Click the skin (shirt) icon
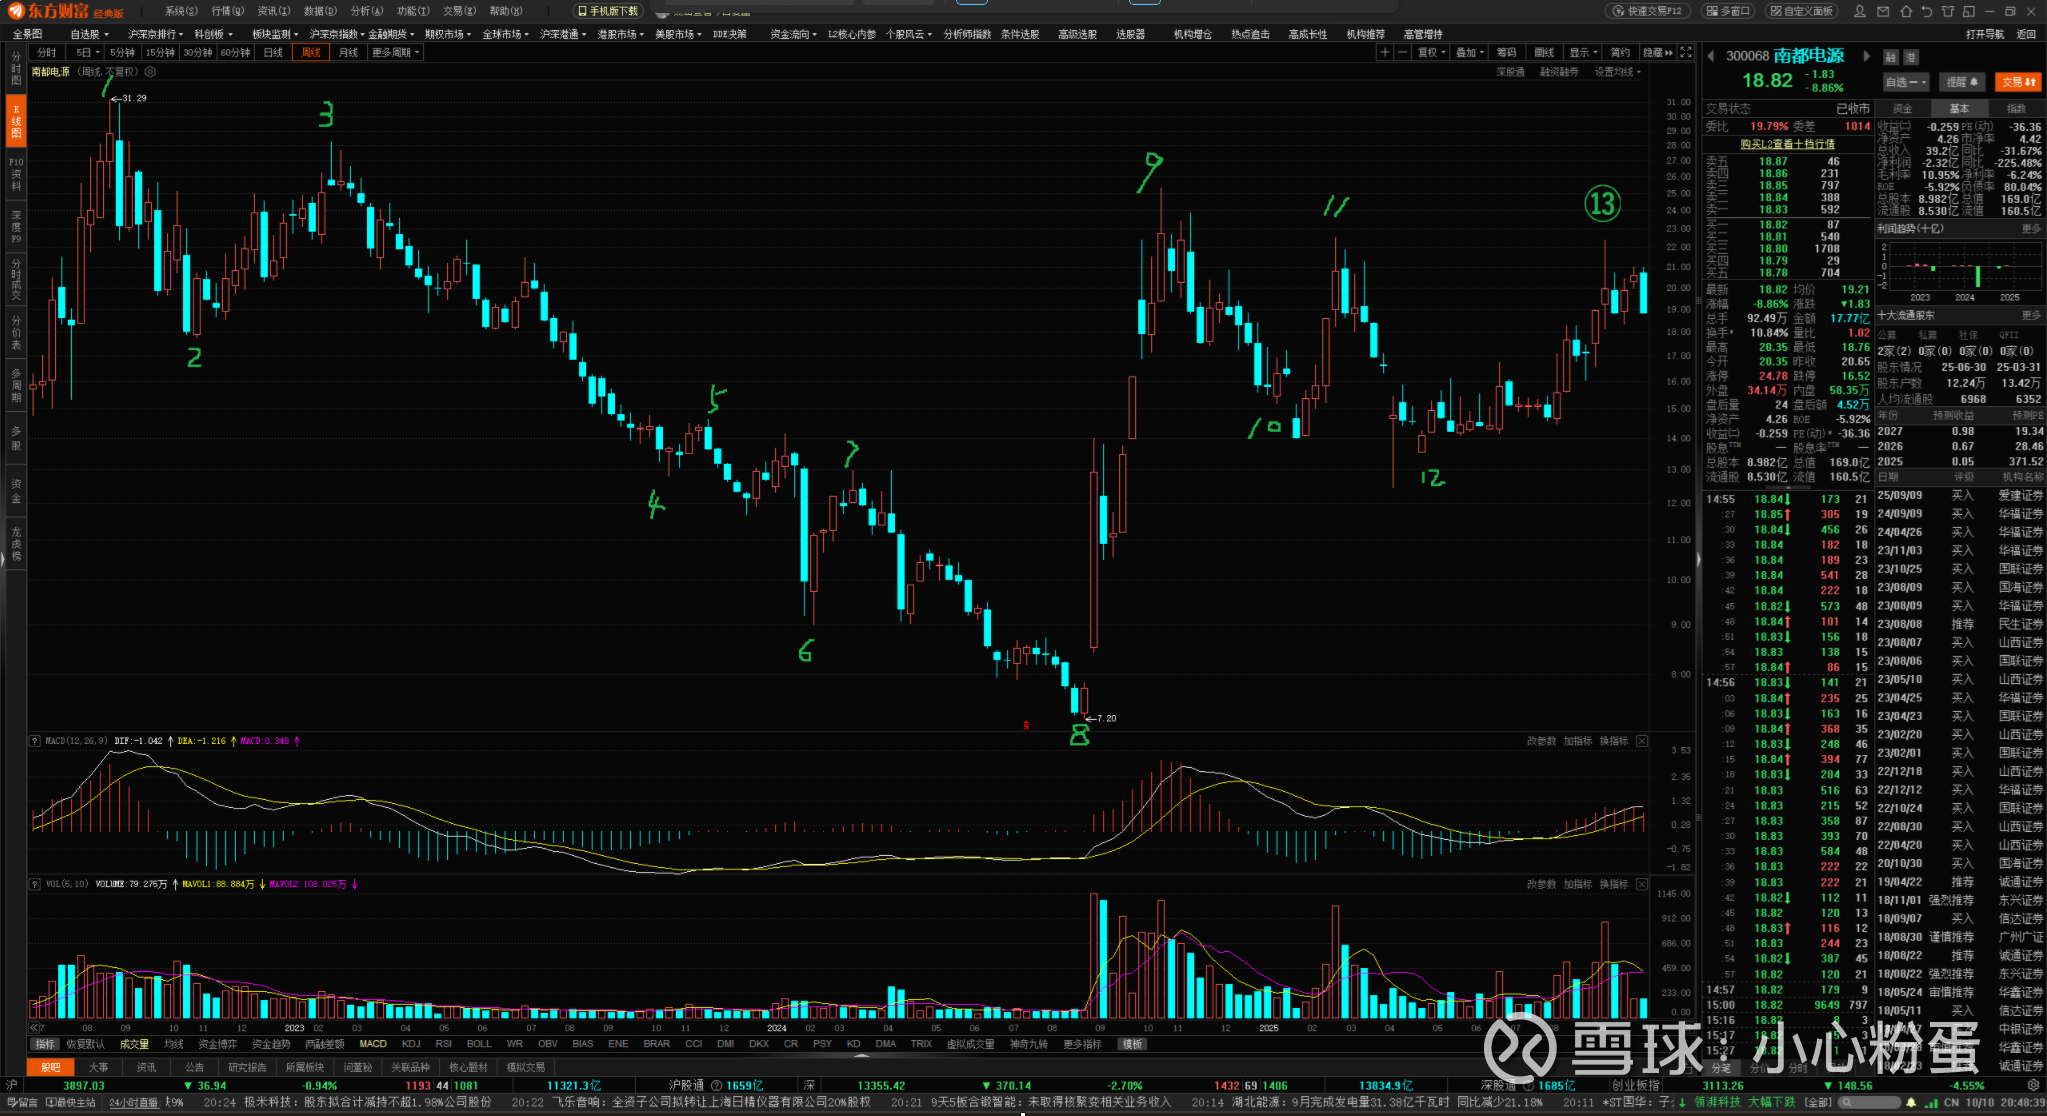The height and width of the screenshot is (1116, 2047). [1948, 11]
